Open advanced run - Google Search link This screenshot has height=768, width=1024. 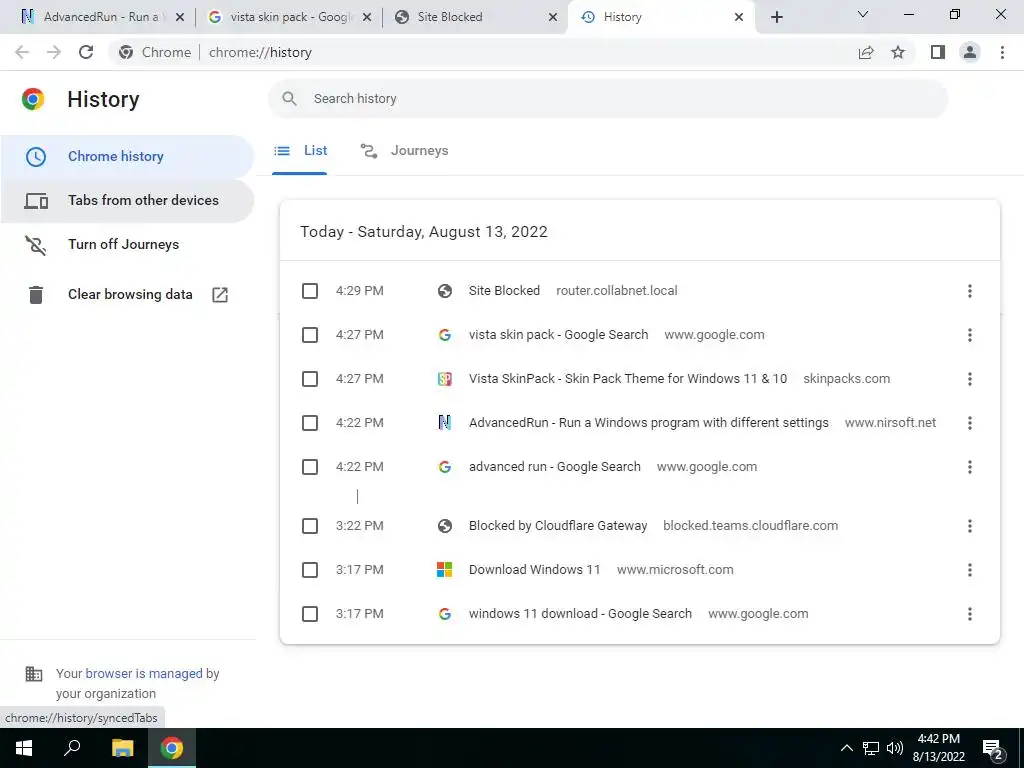pyautogui.click(x=554, y=467)
